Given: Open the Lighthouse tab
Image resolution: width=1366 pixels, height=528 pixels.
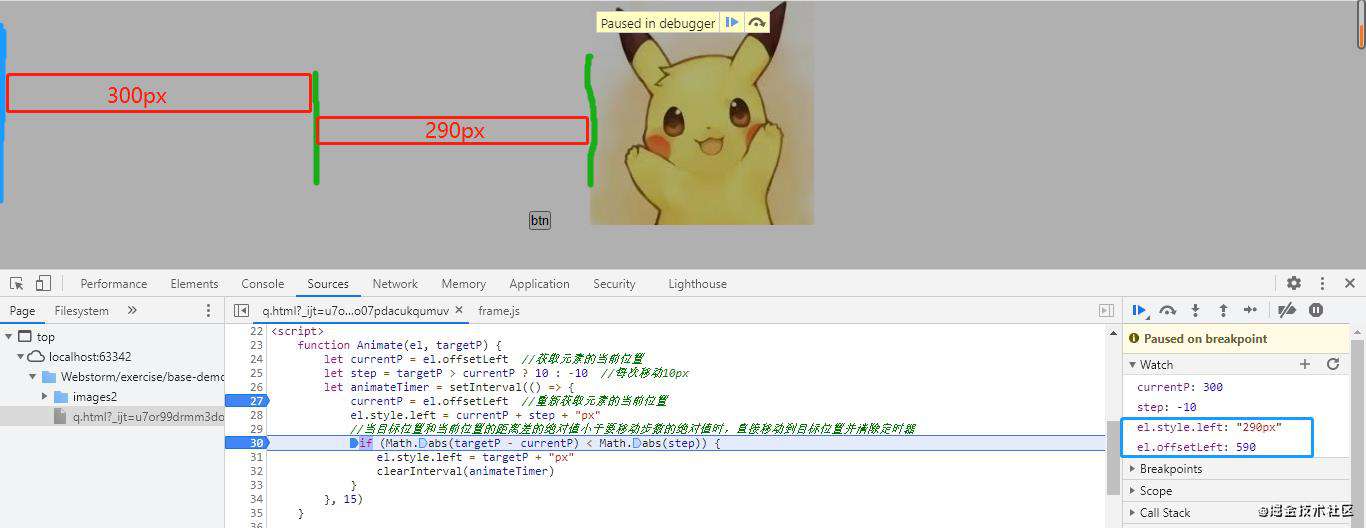Looking at the screenshot, I should pyautogui.click(x=697, y=284).
